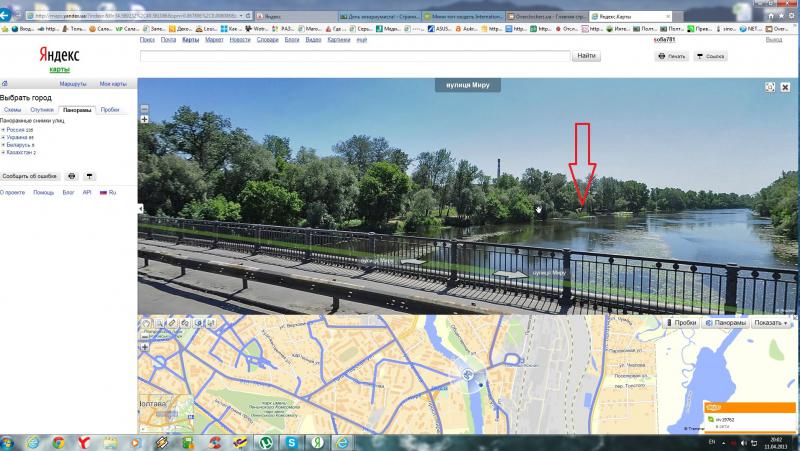The image size is (800, 451).
Task: Zoom in the panorama with plus button
Action: tap(144, 119)
